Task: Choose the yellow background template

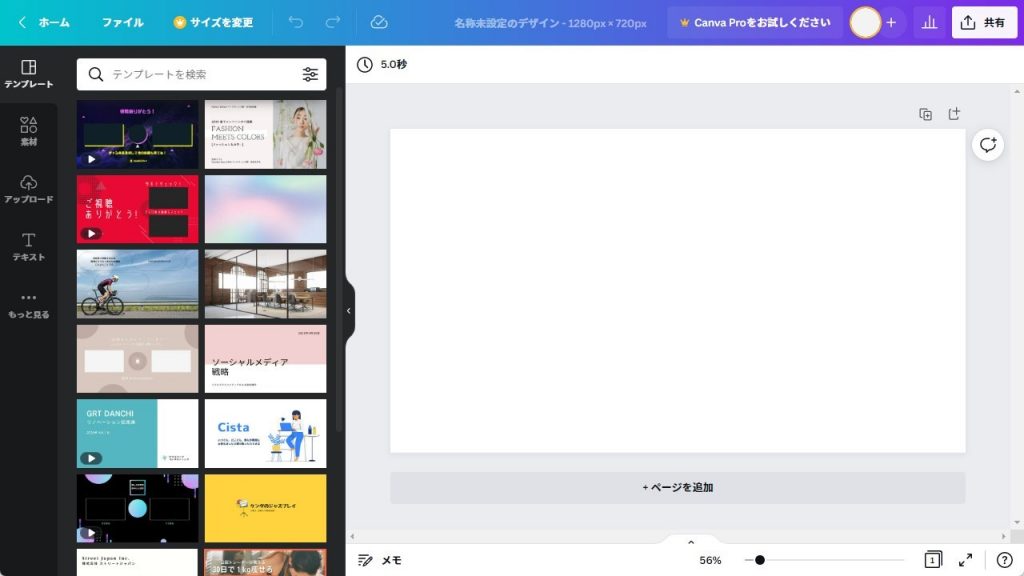Action: coord(265,508)
